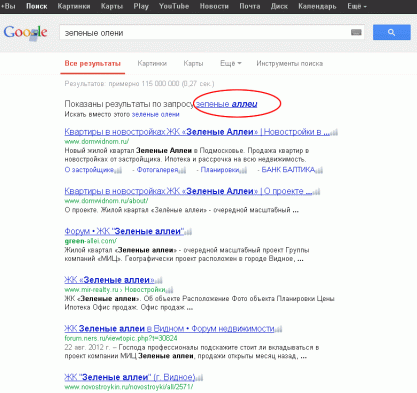Click into the search query input field
Screen dimensions: 417x393
click(205, 33)
